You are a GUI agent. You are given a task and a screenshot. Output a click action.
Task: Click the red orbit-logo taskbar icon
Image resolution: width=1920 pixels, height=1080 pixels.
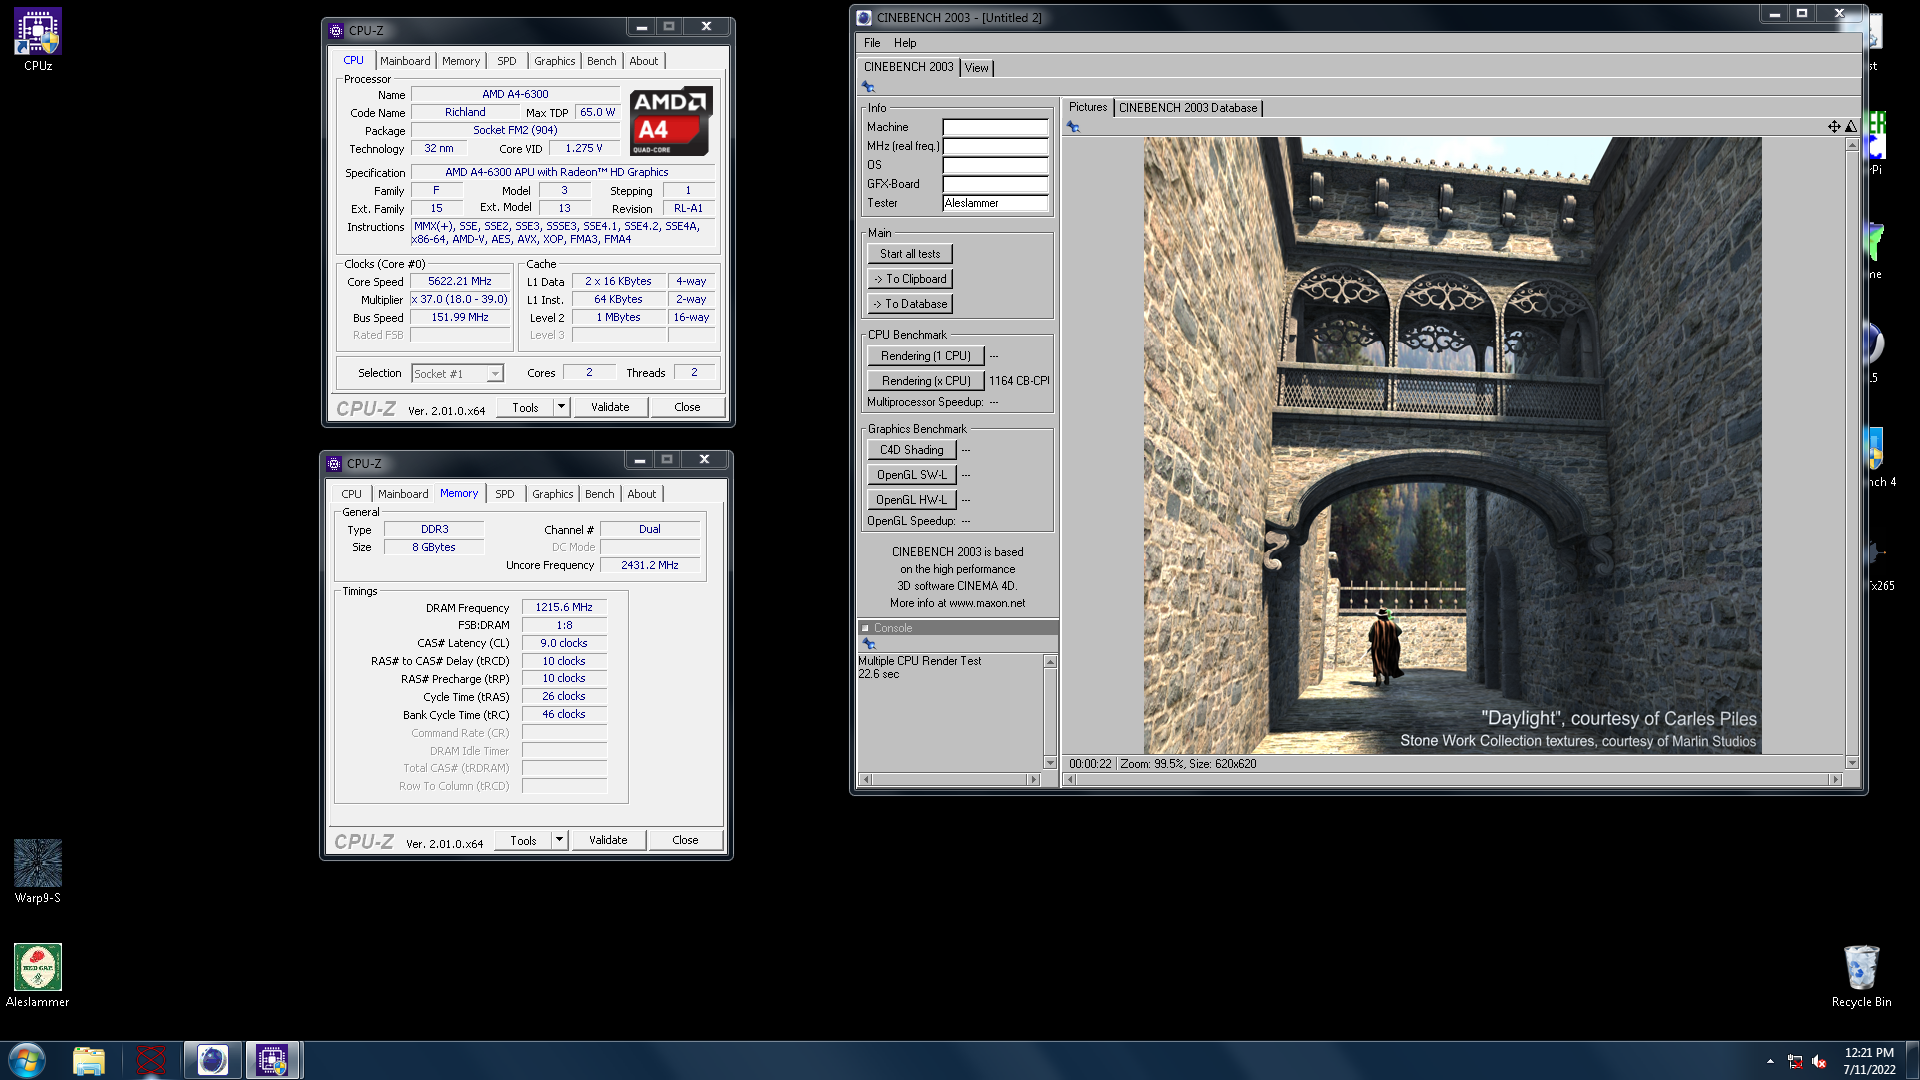coord(151,1060)
